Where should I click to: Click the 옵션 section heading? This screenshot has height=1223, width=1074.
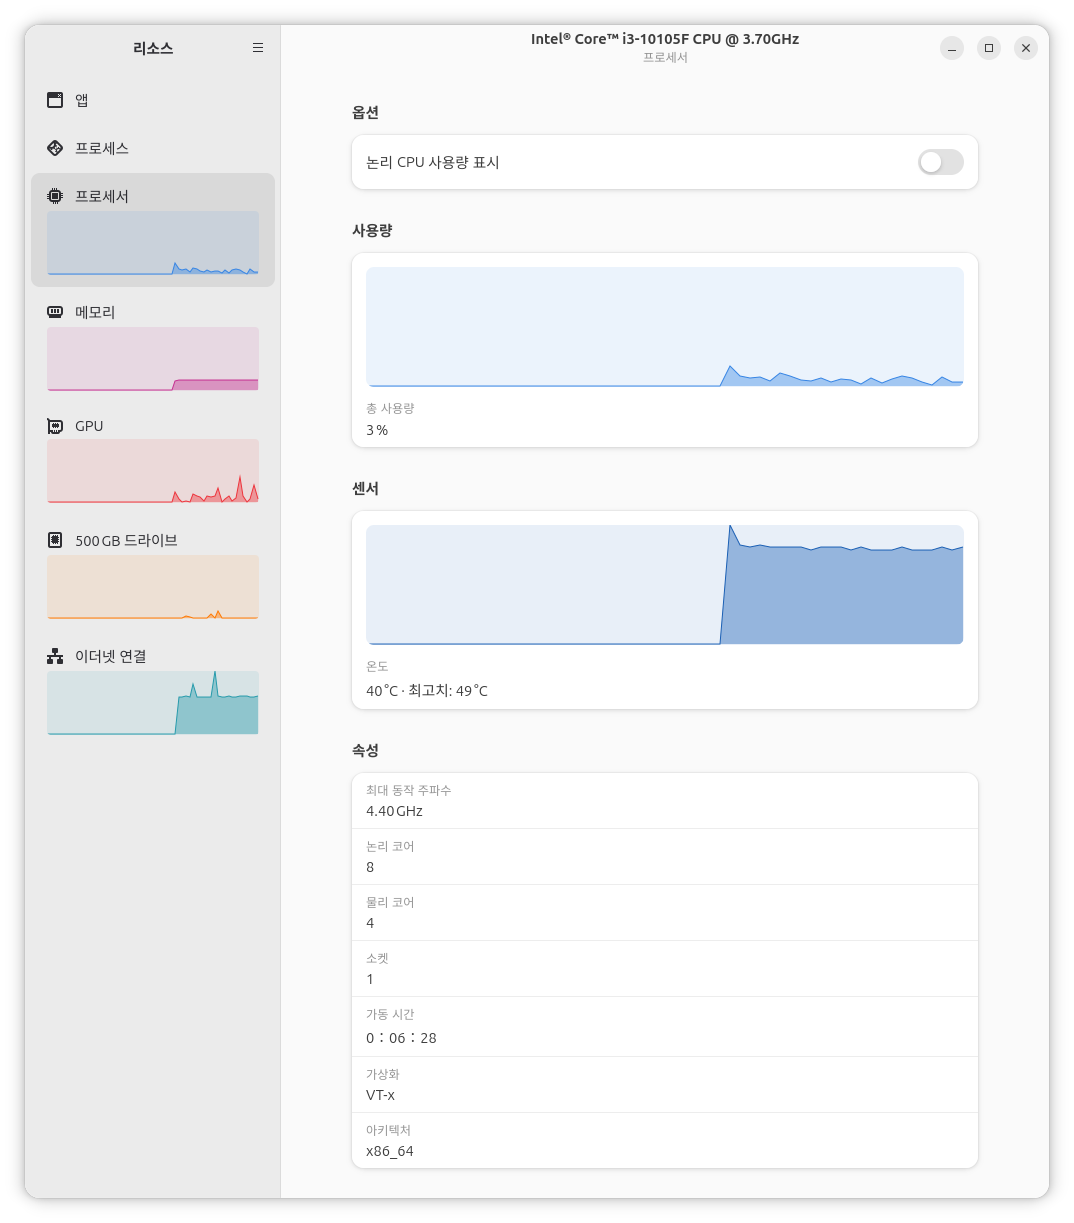coord(365,112)
